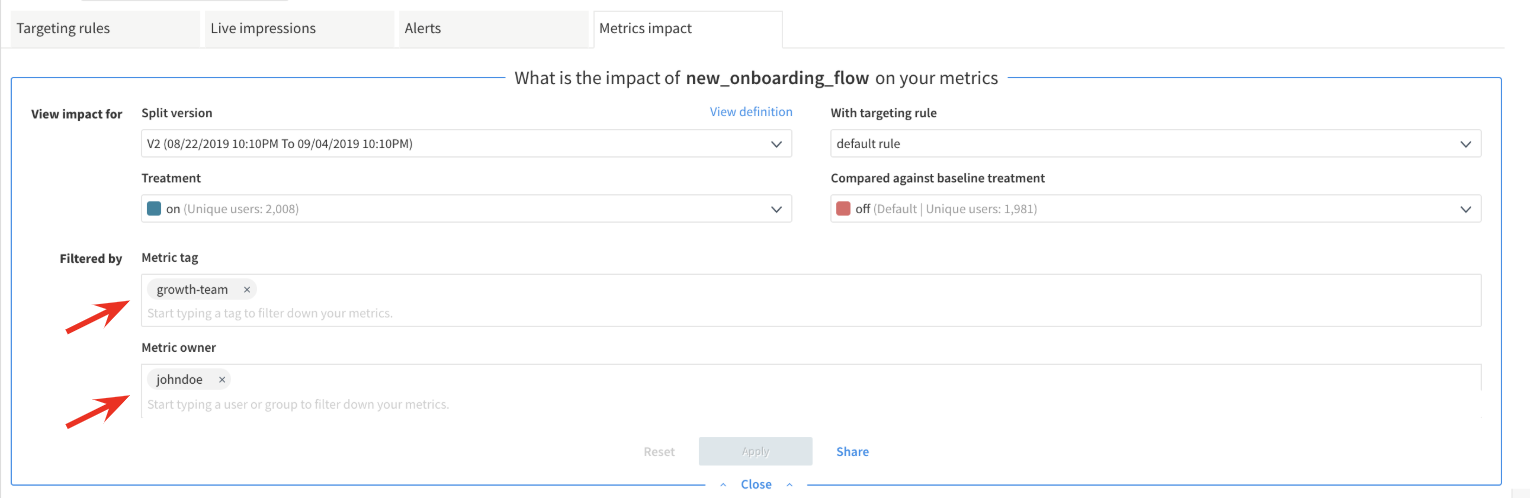Select the Metrics impact tab
Viewport: 1530px width, 498px height.
(x=688, y=29)
